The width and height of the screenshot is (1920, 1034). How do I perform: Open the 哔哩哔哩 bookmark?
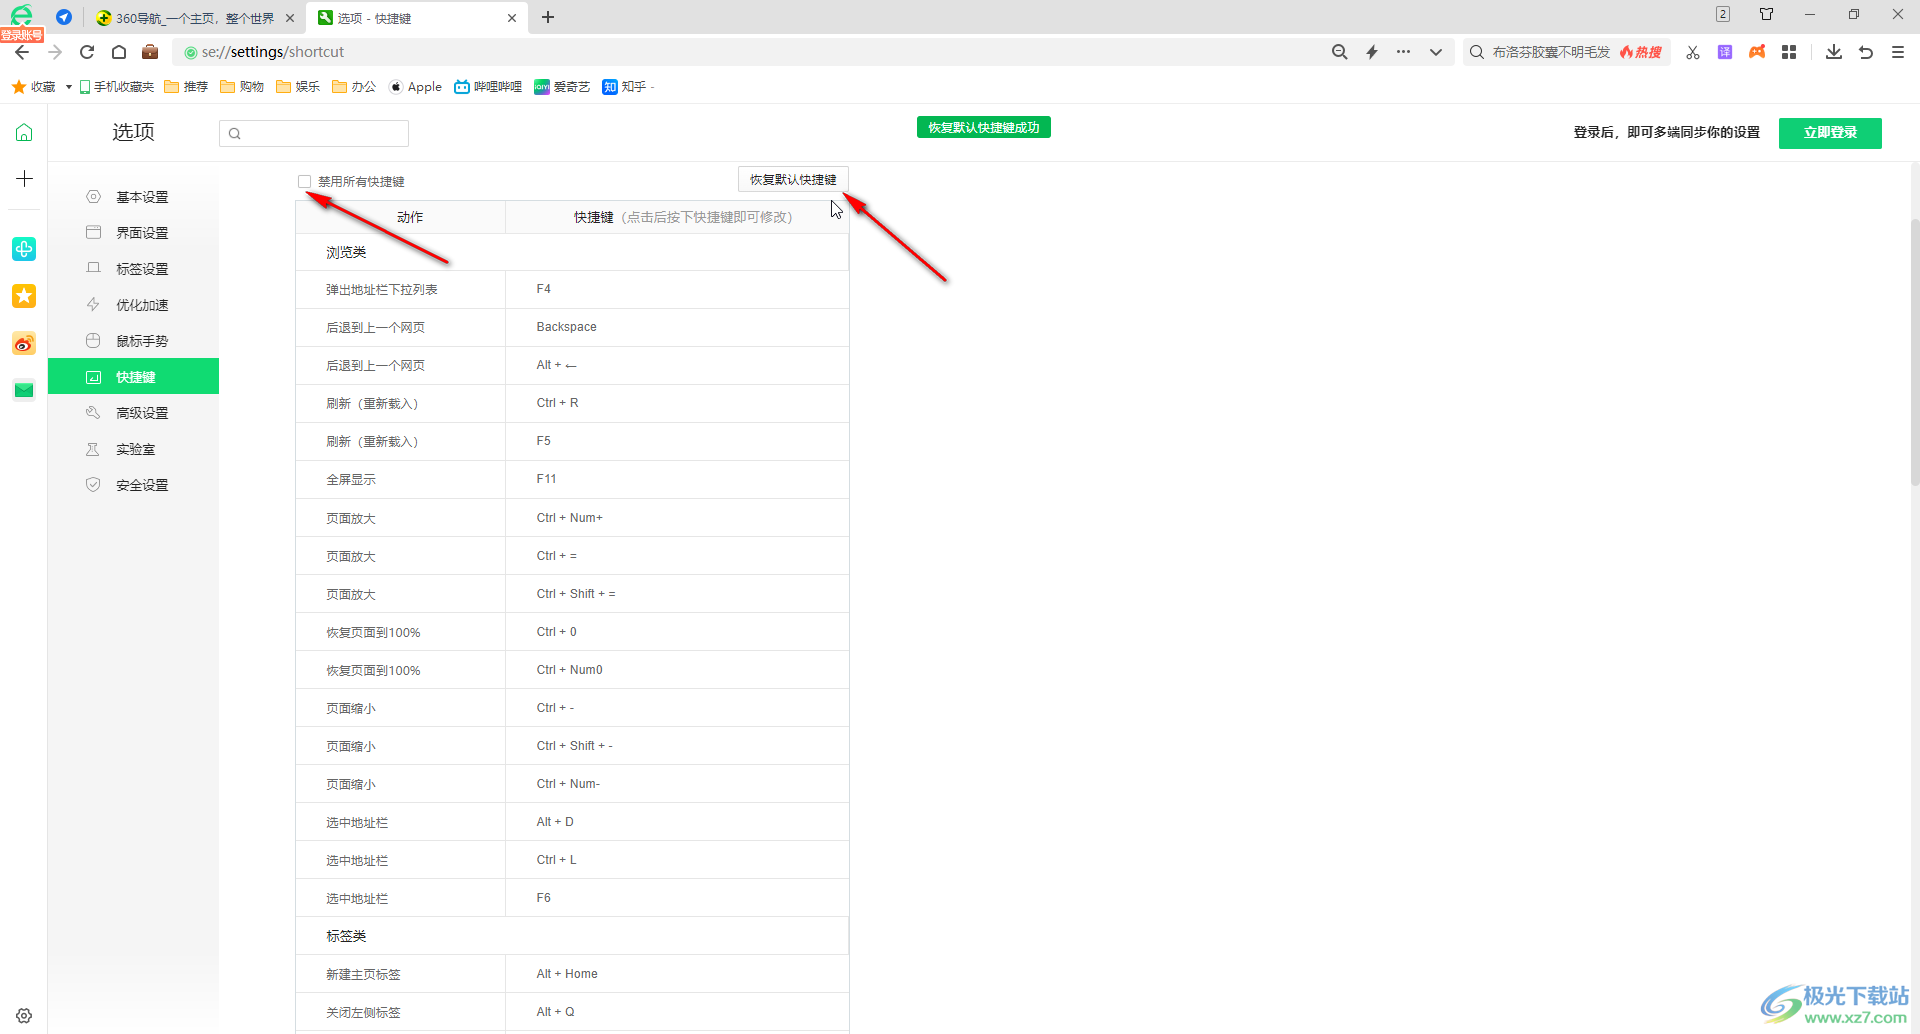(488, 87)
